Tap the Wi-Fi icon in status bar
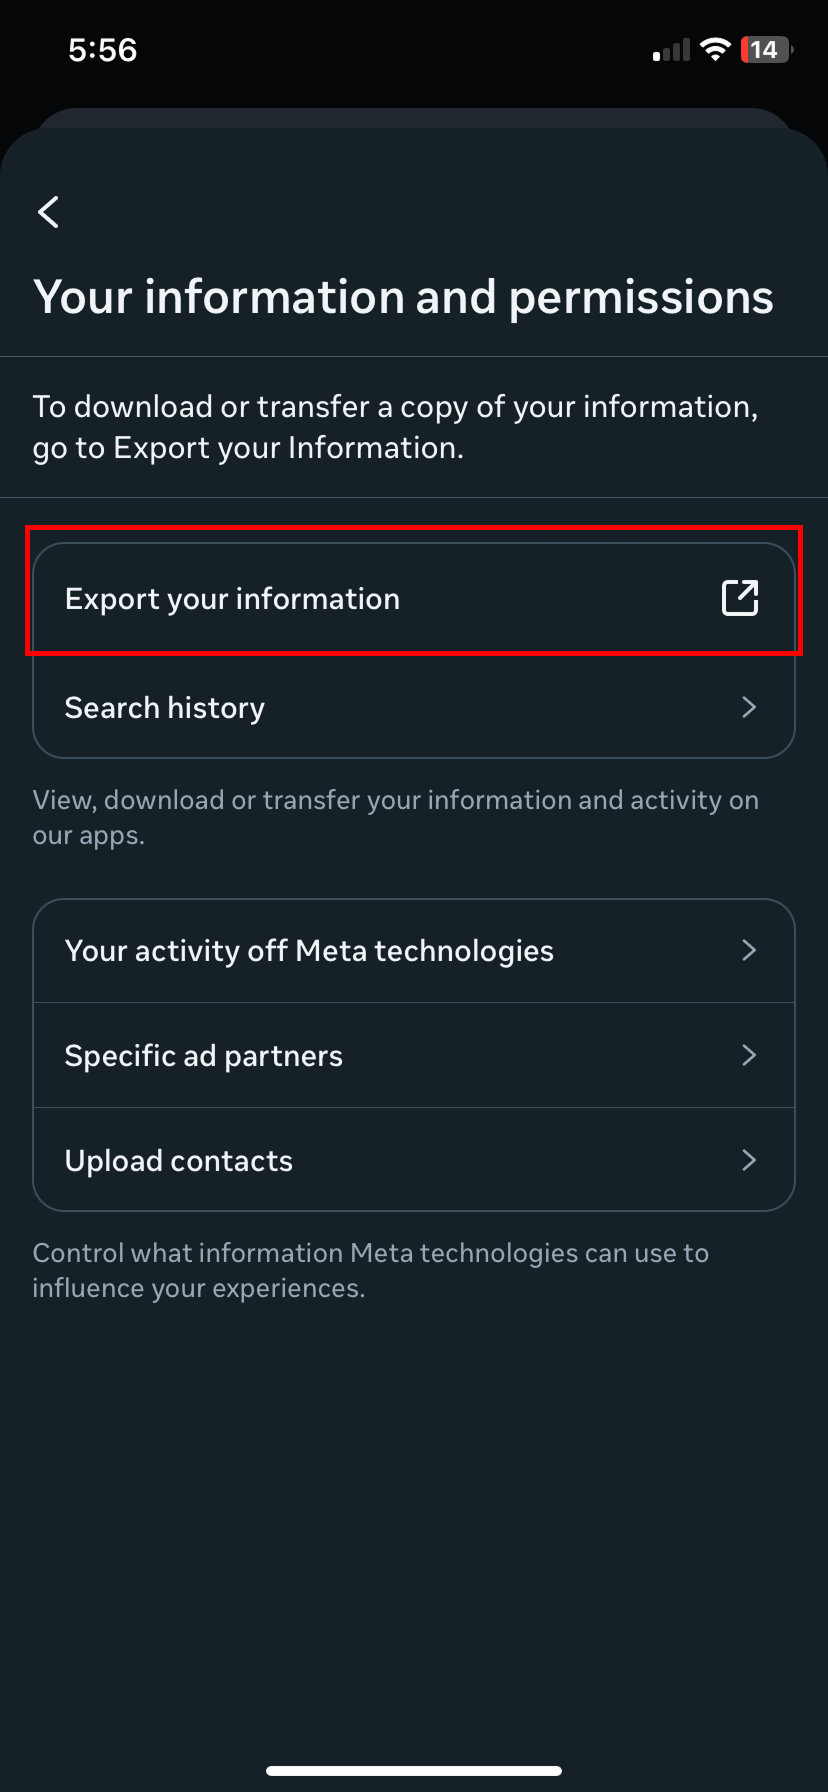 tap(715, 49)
